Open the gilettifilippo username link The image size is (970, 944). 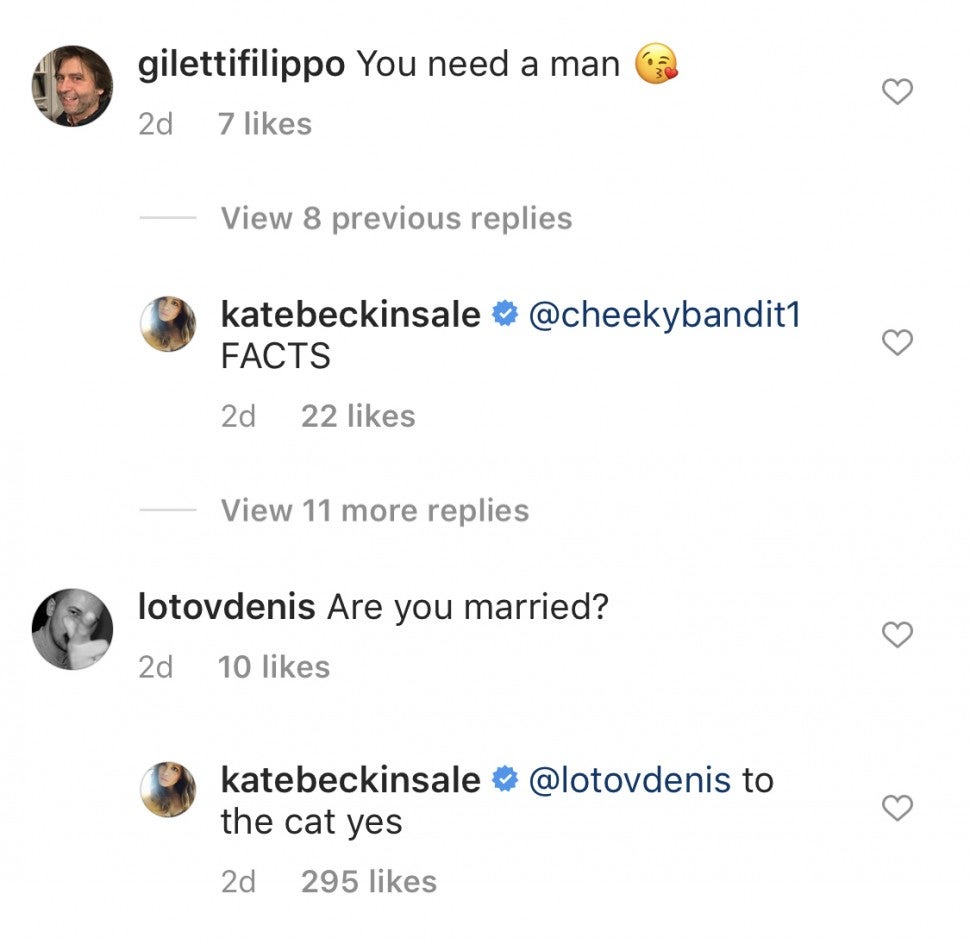point(241,64)
